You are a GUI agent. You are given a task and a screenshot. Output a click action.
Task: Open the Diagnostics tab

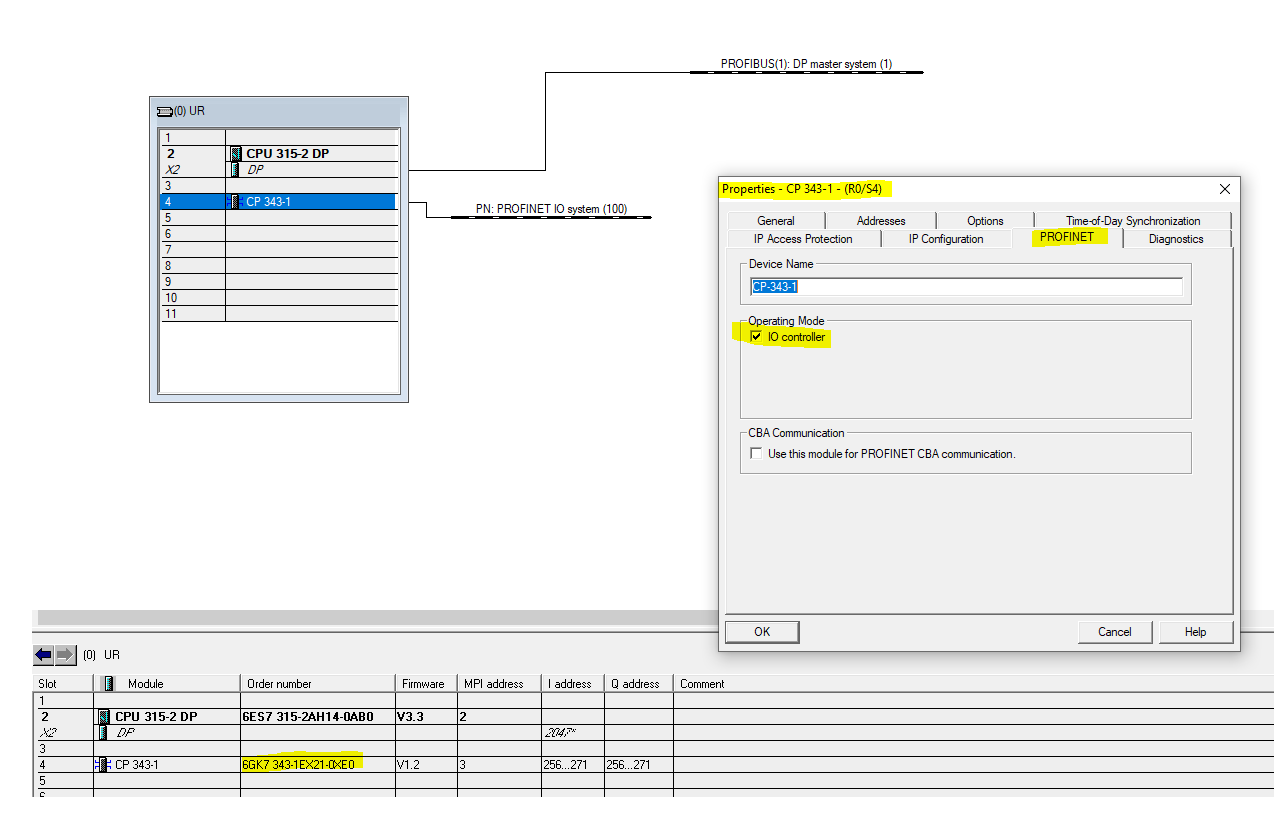point(1176,239)
